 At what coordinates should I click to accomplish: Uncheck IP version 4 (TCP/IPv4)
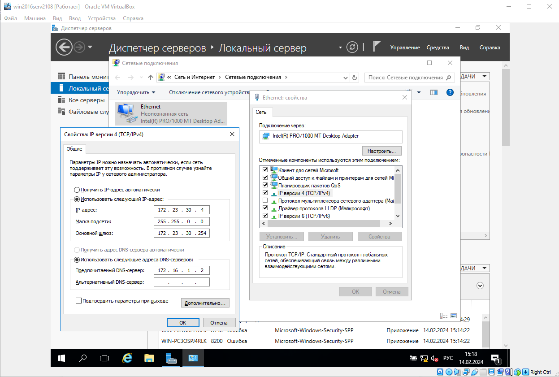click(265, 193)
